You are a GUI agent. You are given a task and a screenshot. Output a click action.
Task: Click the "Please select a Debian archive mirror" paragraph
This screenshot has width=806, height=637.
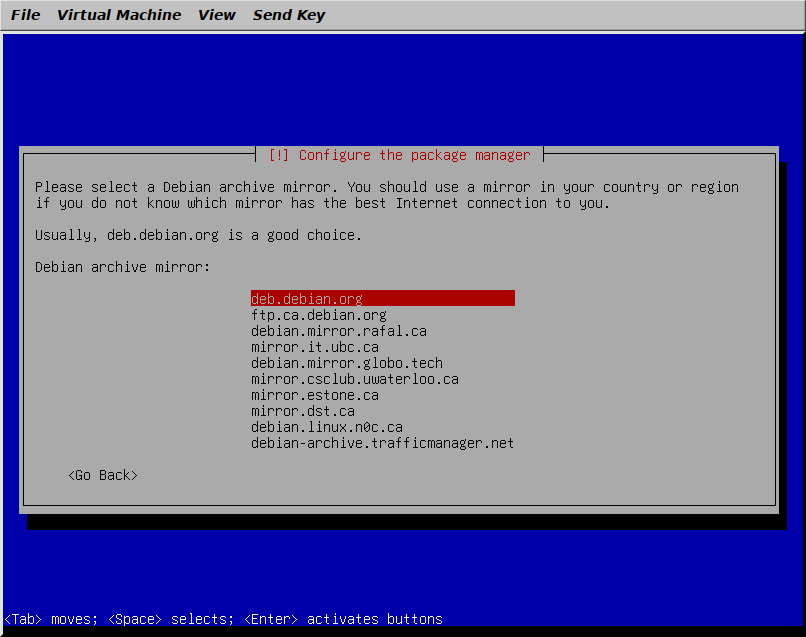tap(386, 195)
